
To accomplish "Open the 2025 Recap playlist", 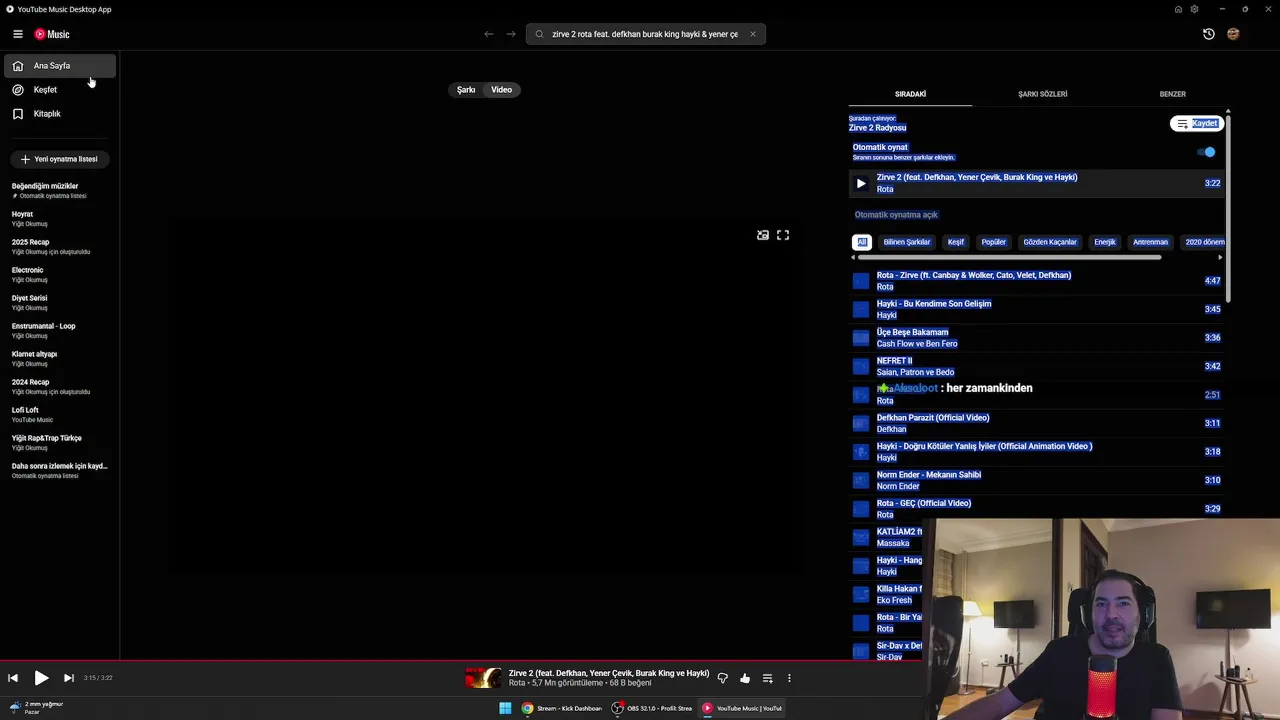I will tap(59, 246).
